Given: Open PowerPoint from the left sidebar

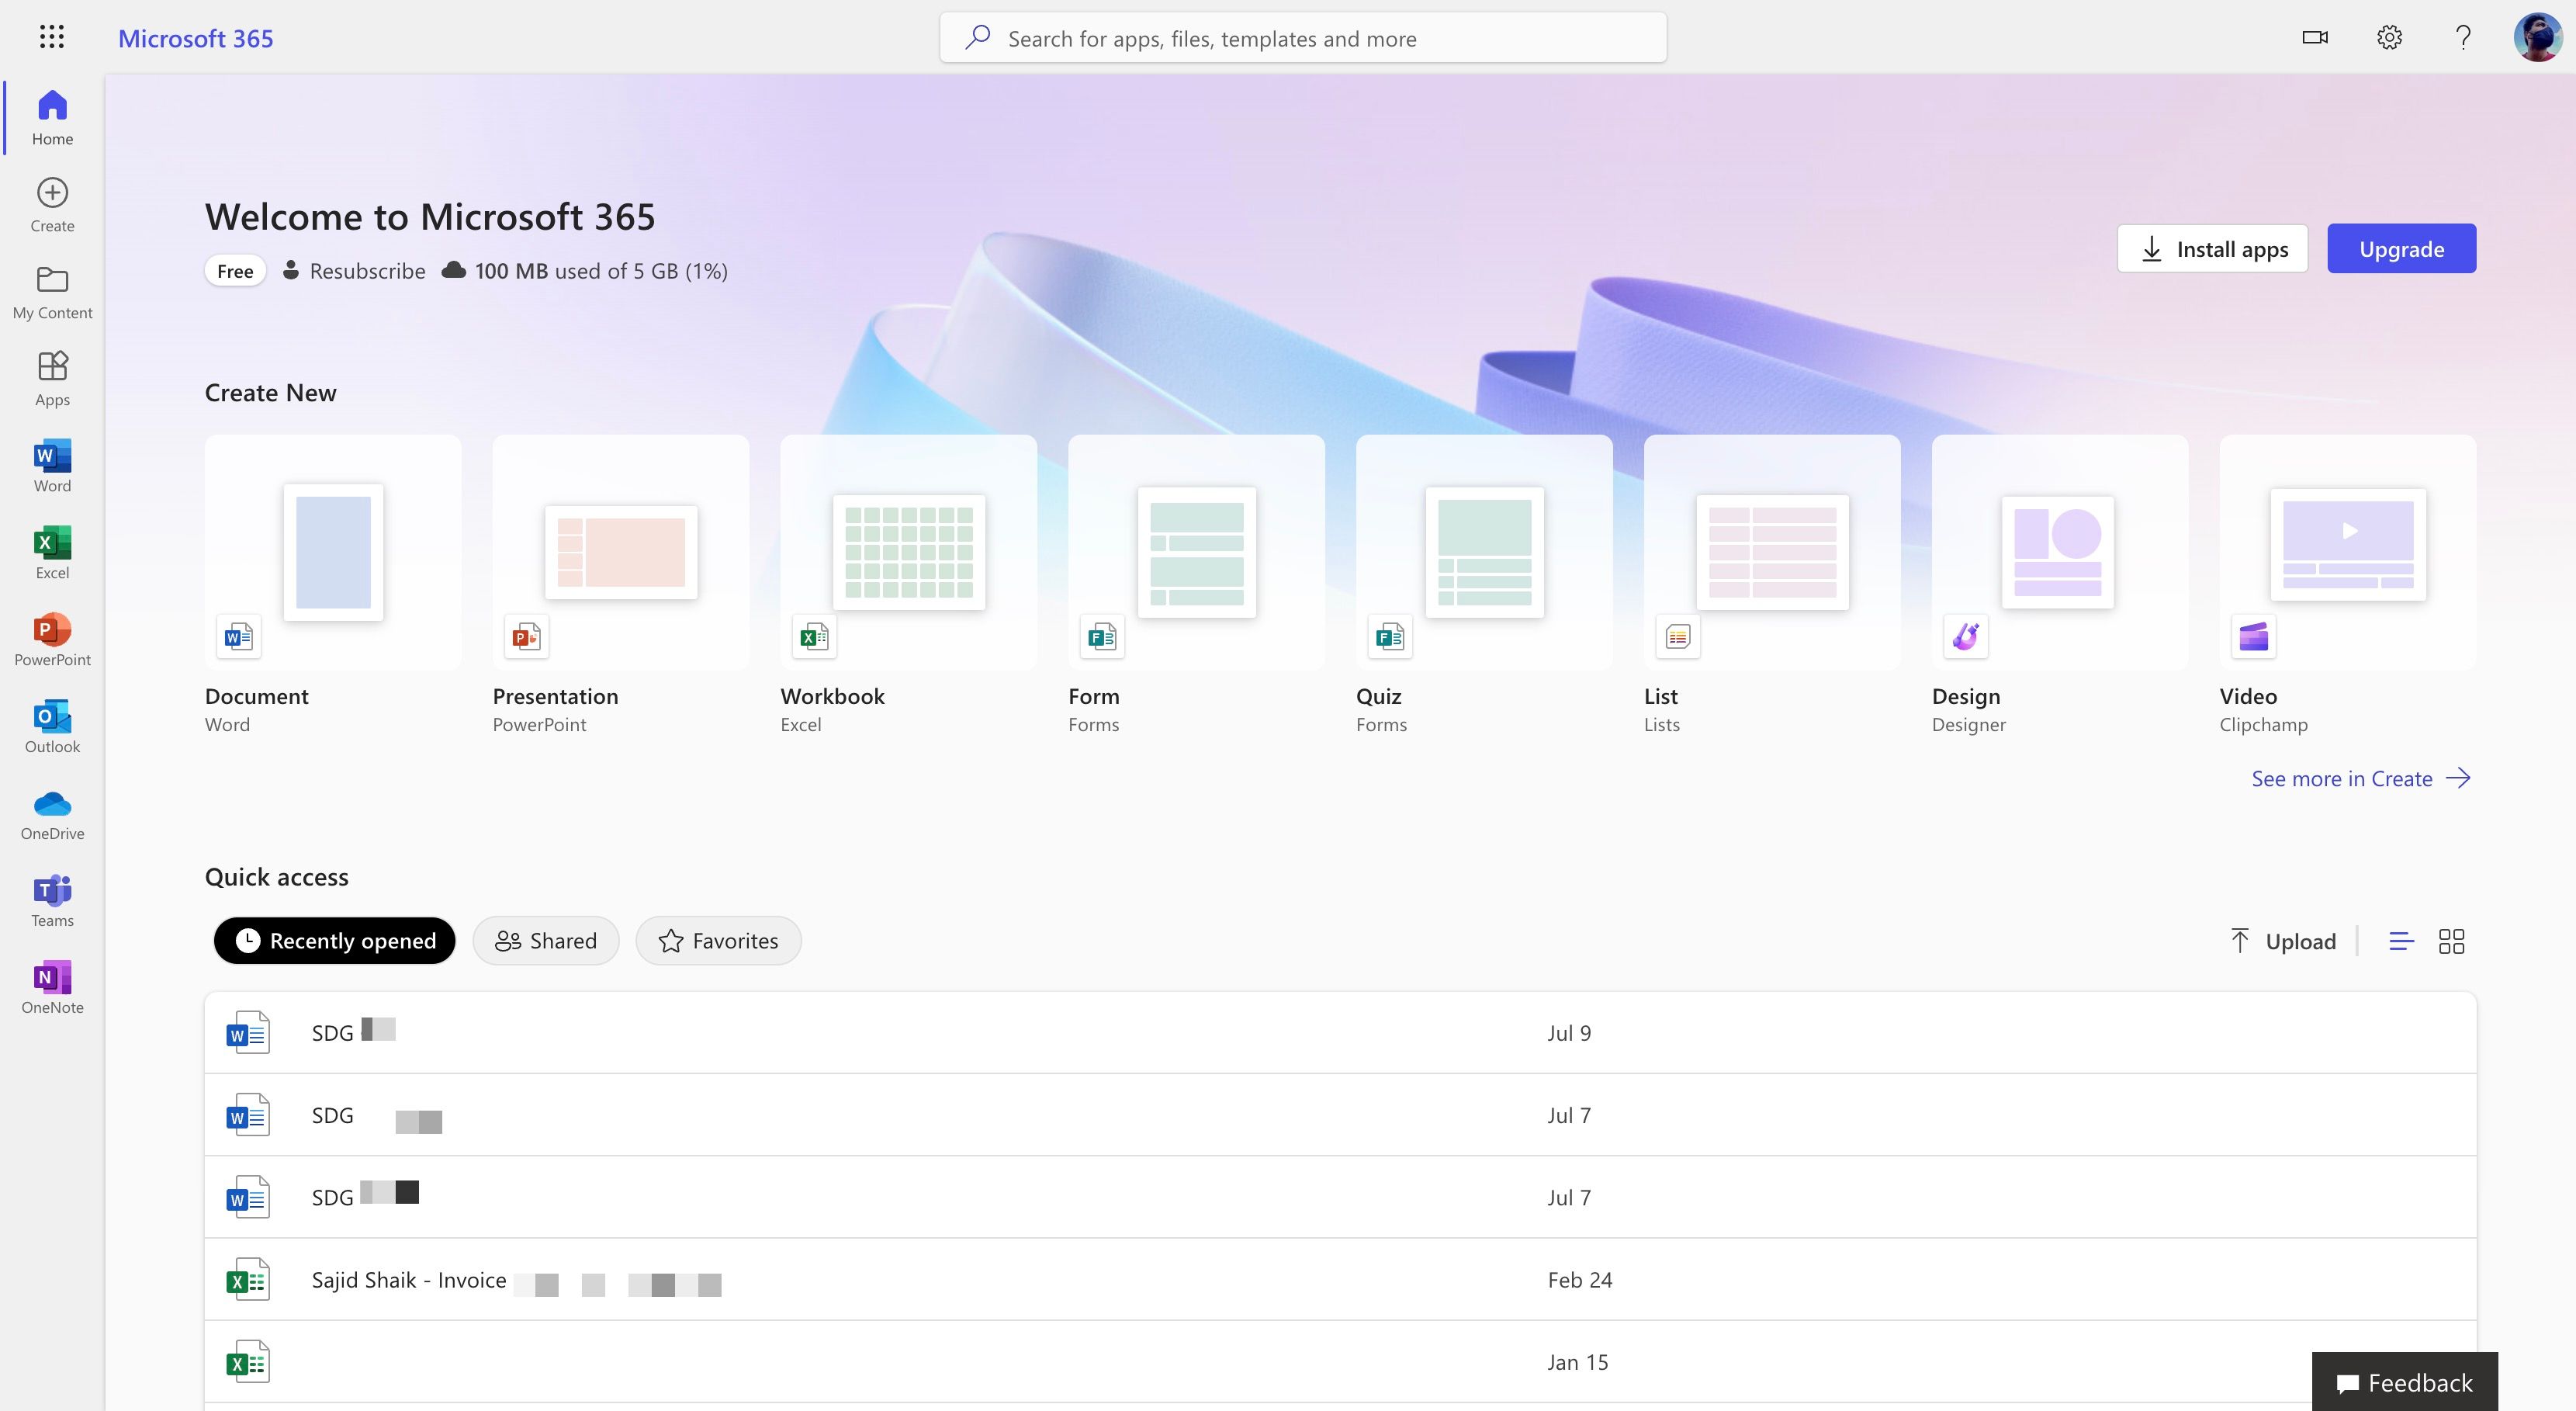Looking at the screenshot, I should pyautogui.click(x=52, y=638).
